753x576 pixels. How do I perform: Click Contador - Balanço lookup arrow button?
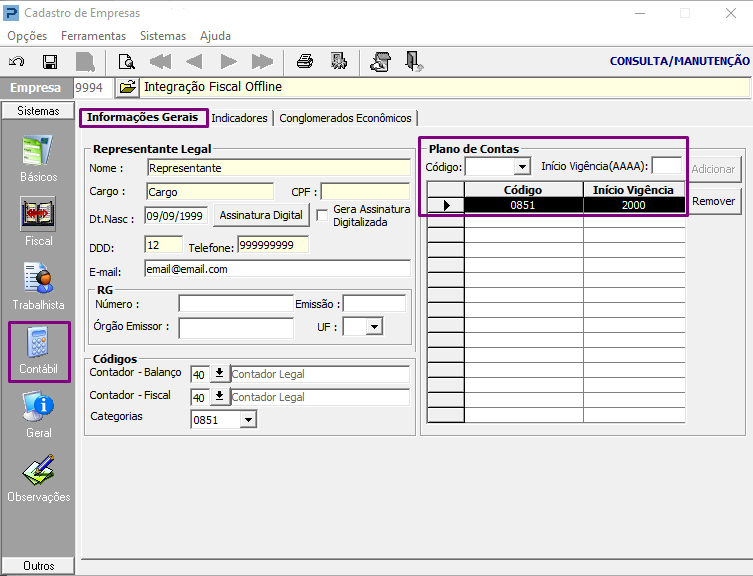point(219,373)
